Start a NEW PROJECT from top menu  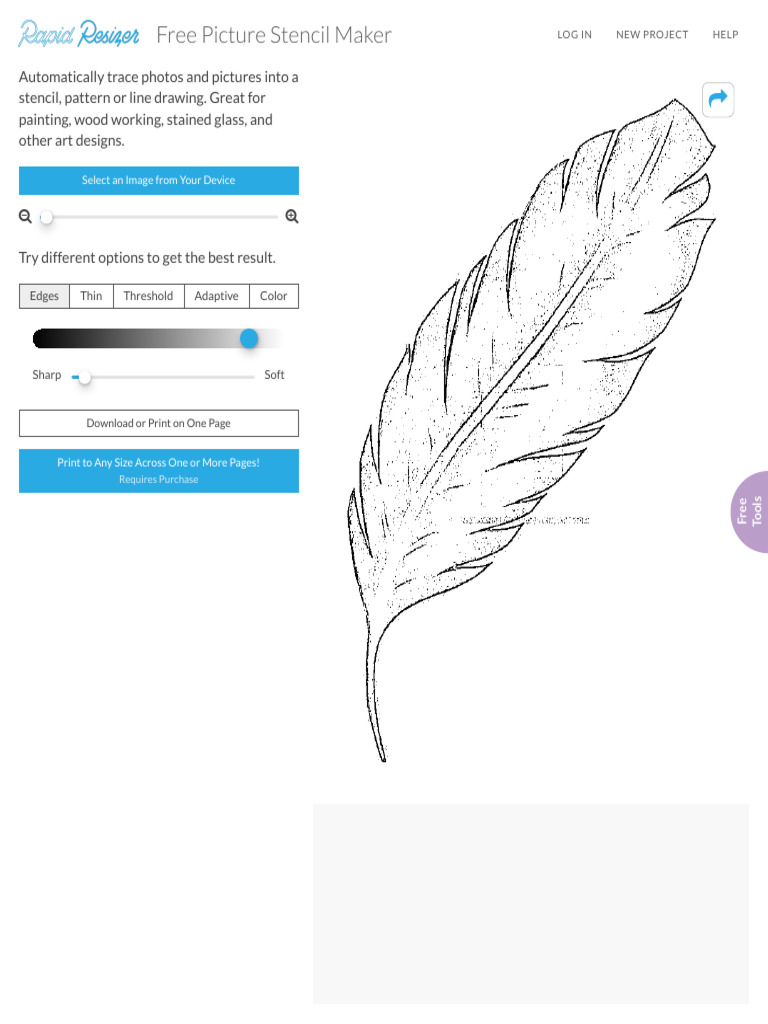pos(652,35)
